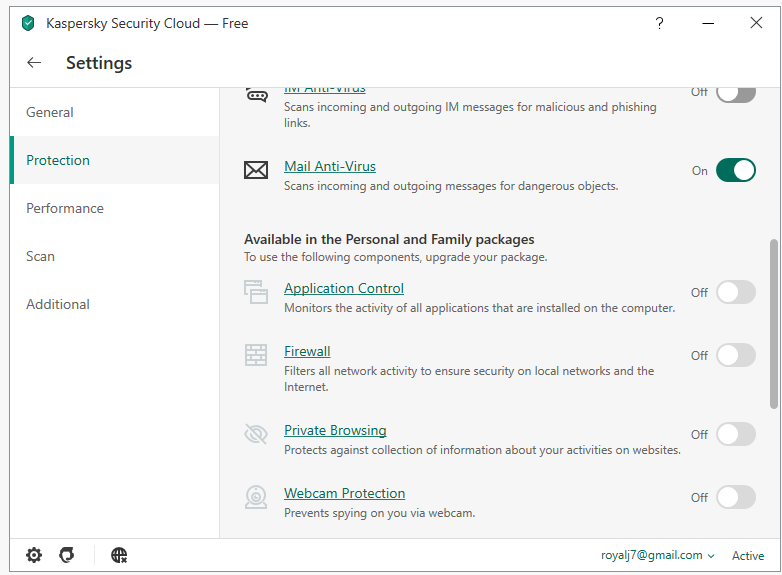Screen dimensions: 782x575
Task: Click the support agent icon in bottom bar
Action: [67, 555]
